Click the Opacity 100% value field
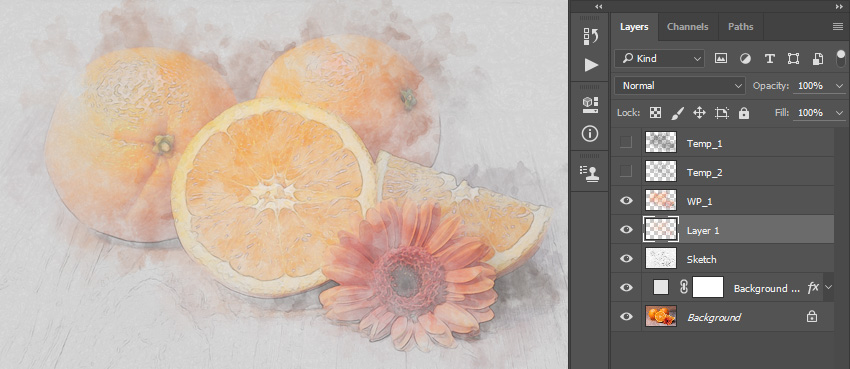The width and height of the screenshot is (850, 369). 813,86
